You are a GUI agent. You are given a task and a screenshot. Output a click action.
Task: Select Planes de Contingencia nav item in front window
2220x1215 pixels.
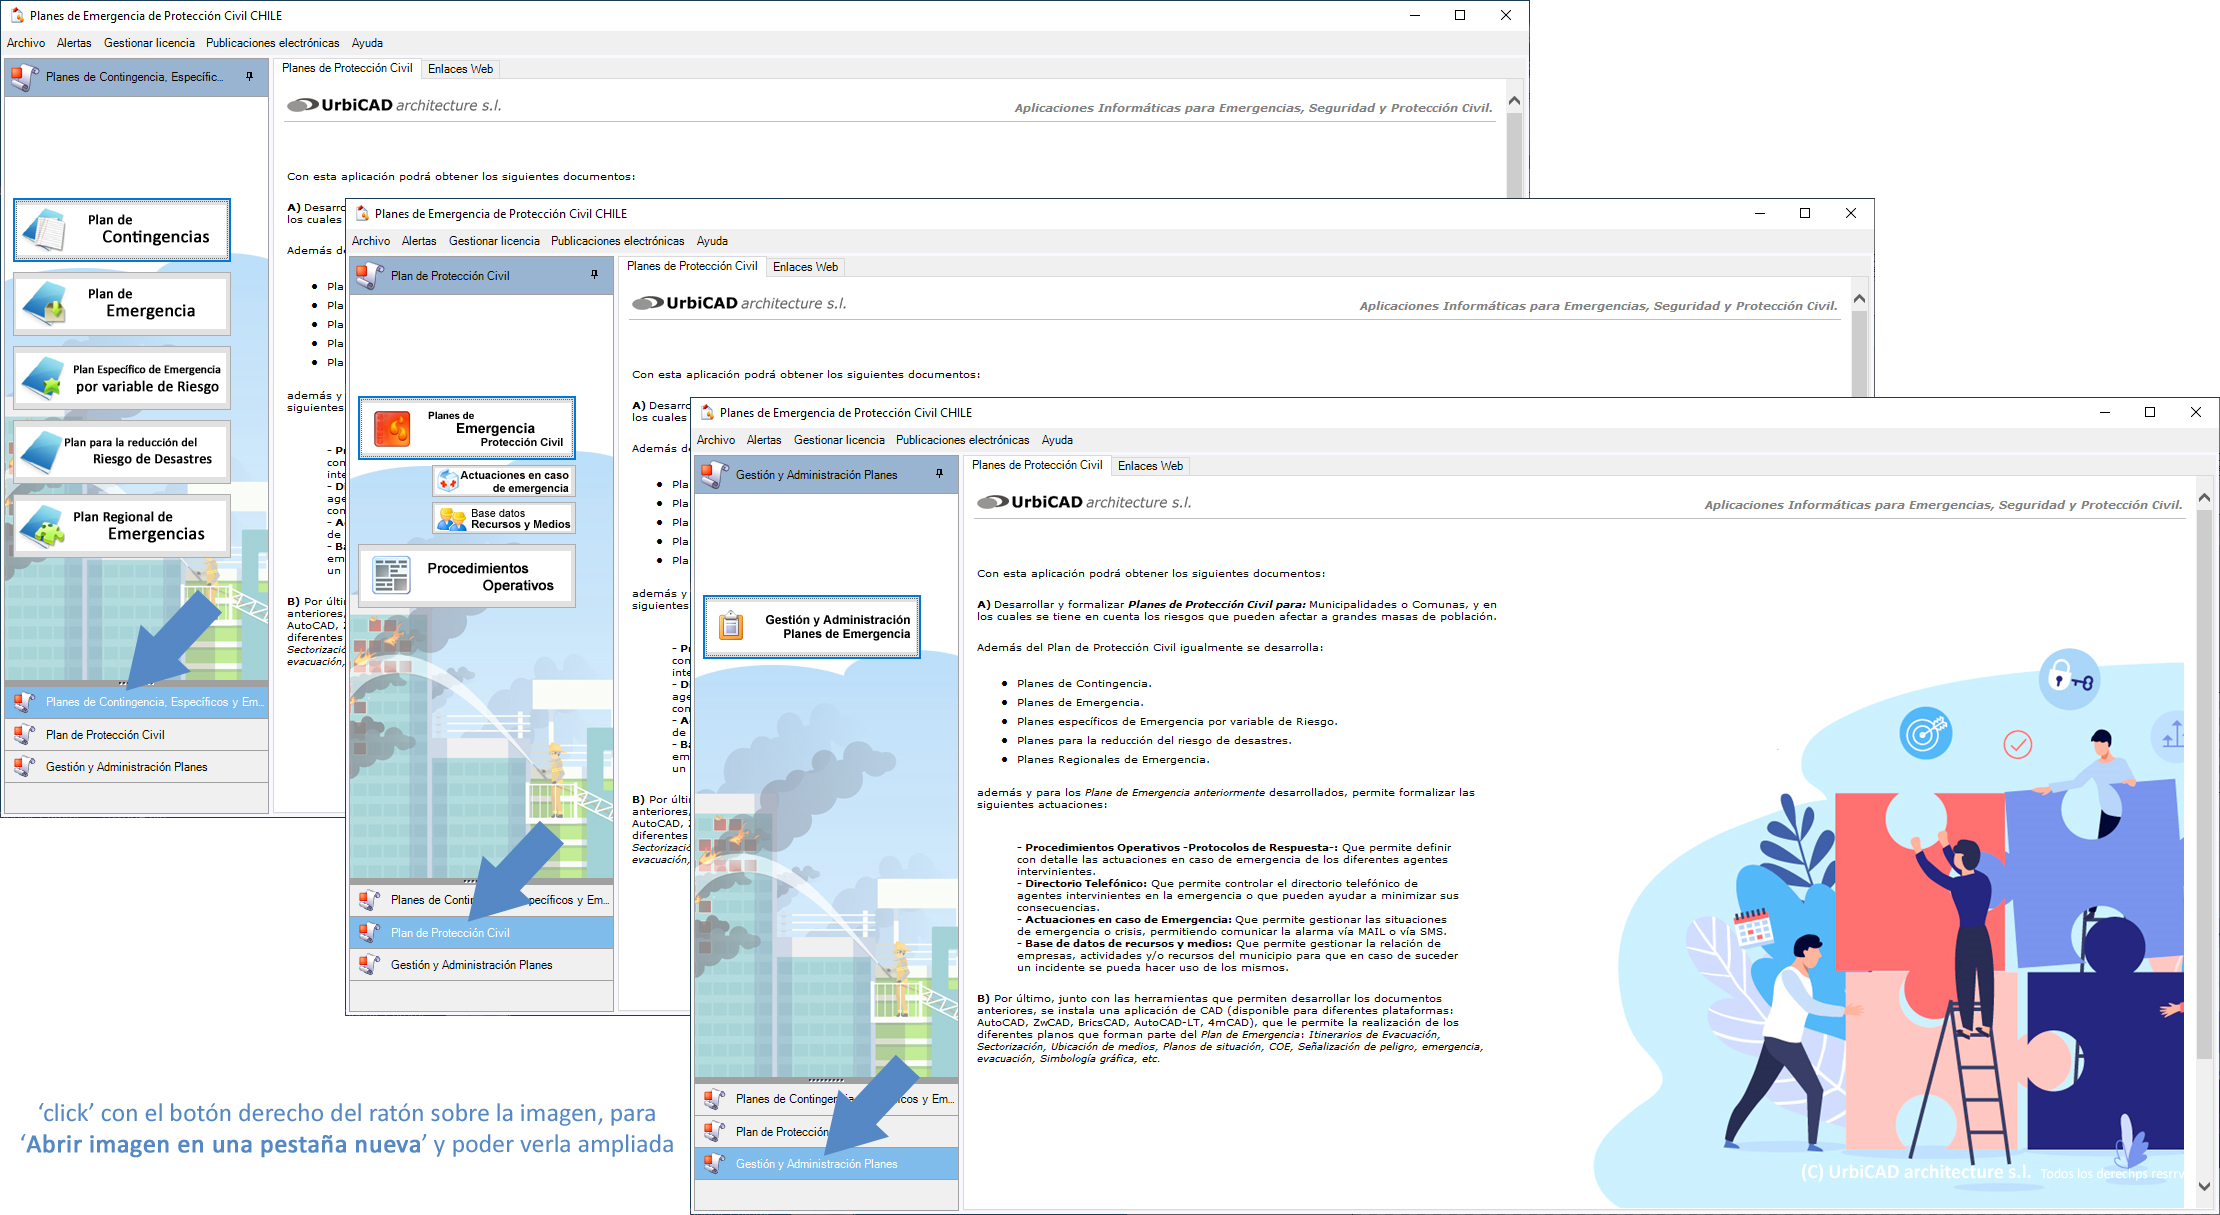(827, 1099)
